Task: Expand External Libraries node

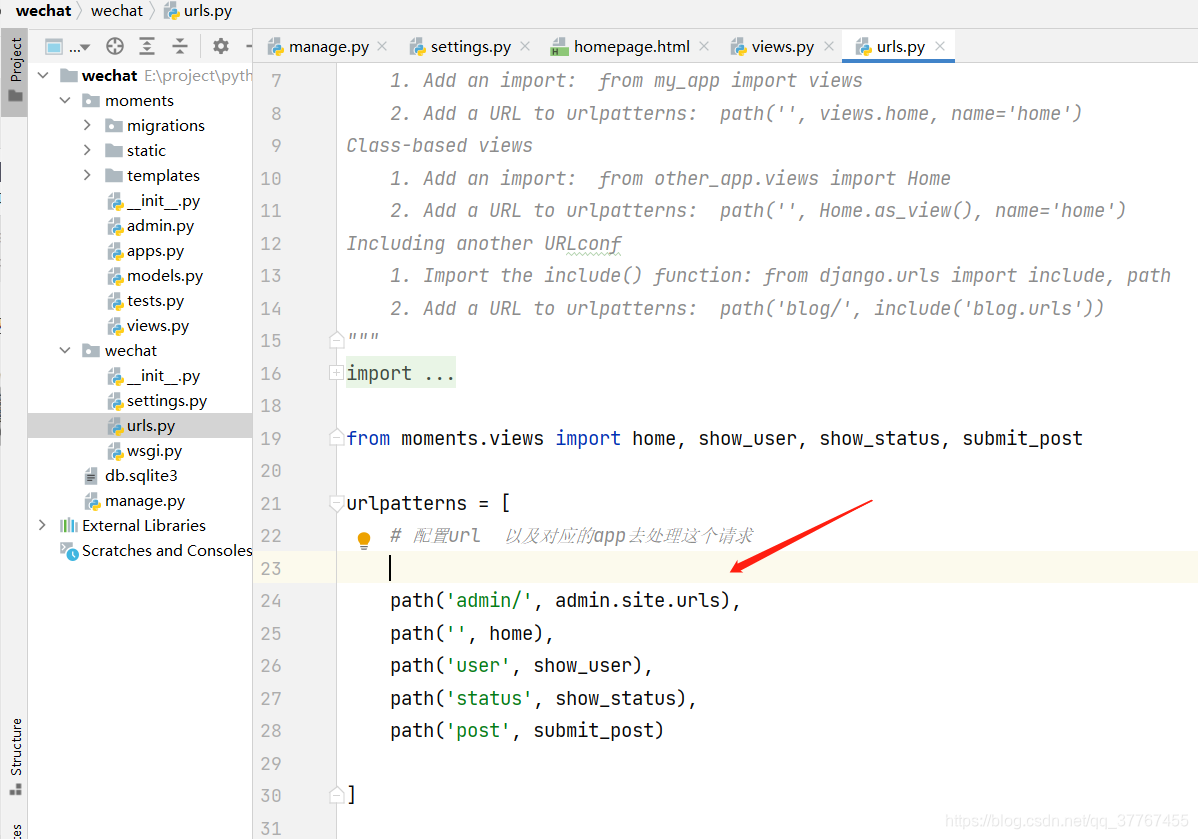Action: (x=43, y=525)
